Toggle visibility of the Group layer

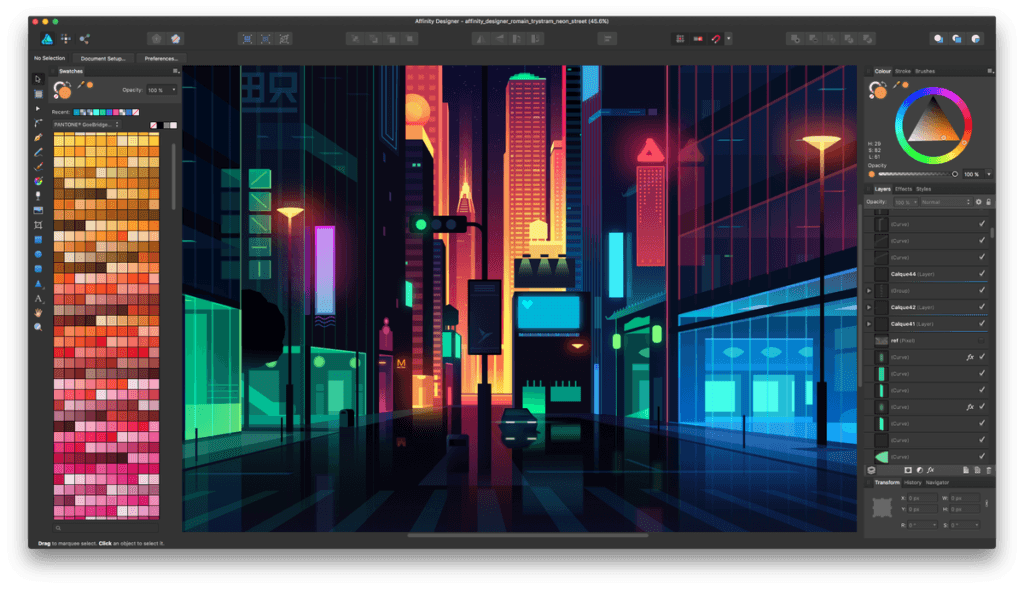click(x=982, y=290)
